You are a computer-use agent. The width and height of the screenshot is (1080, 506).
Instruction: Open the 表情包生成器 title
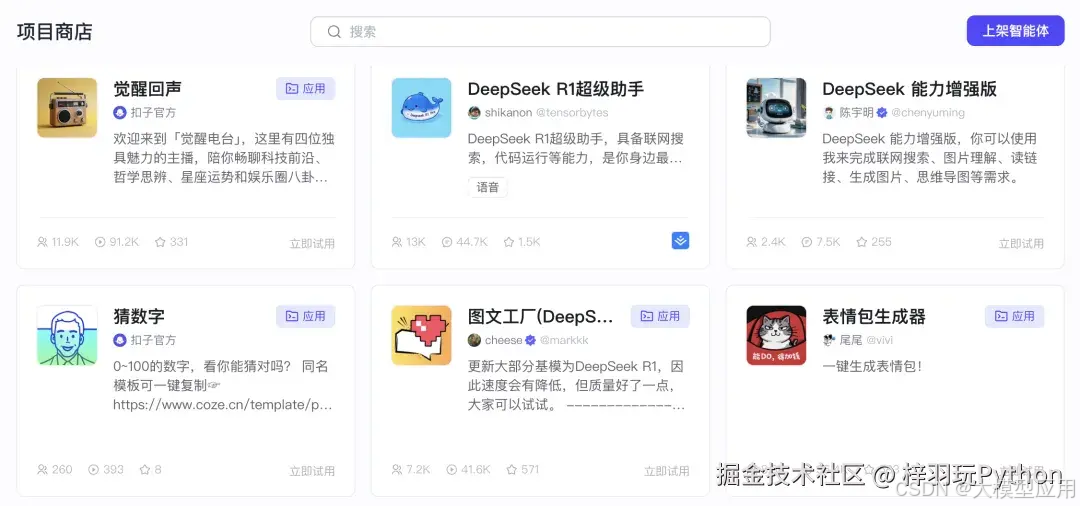tap(874, 317)
